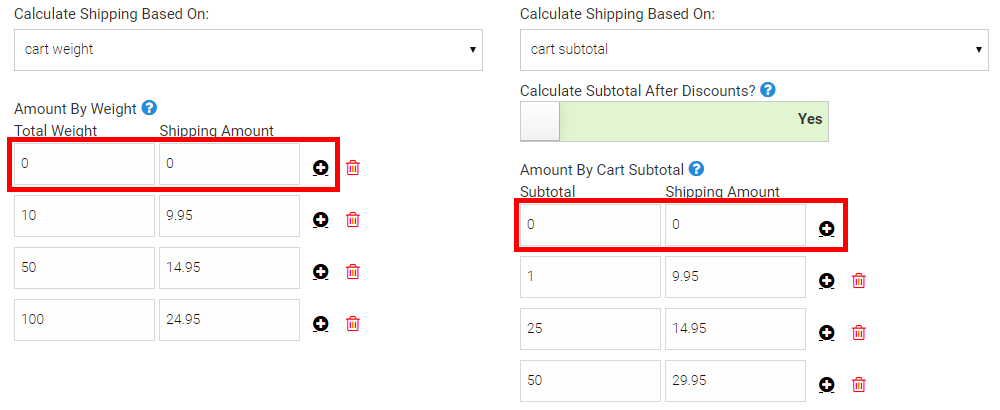Screen dimensions: 1000x410
Task: Delete the weight 0 shipping row
Action: (x=352, y=168)
